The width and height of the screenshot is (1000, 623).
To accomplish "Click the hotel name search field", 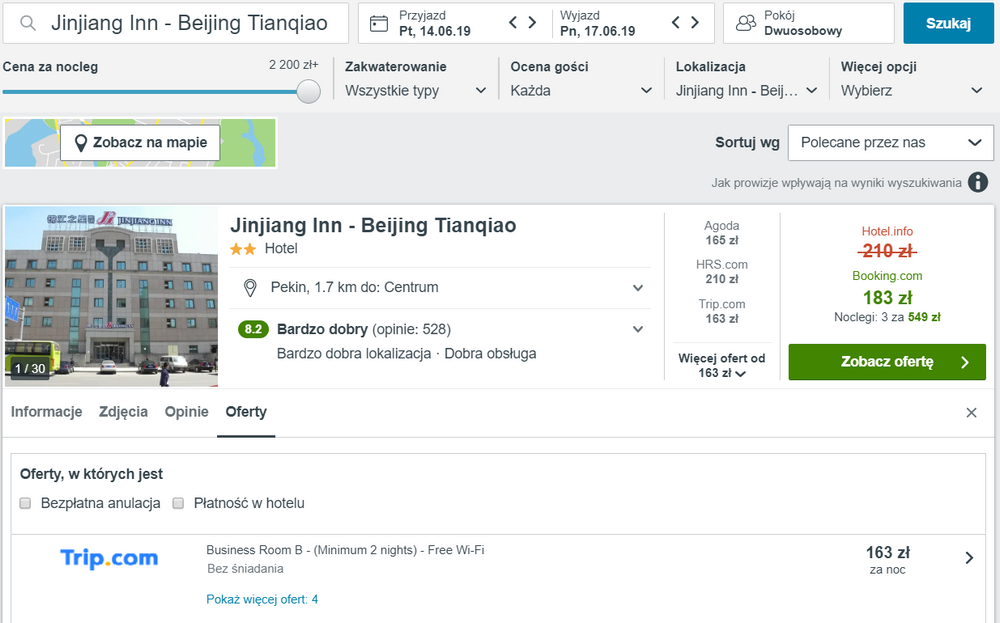I will coord(176,24).
